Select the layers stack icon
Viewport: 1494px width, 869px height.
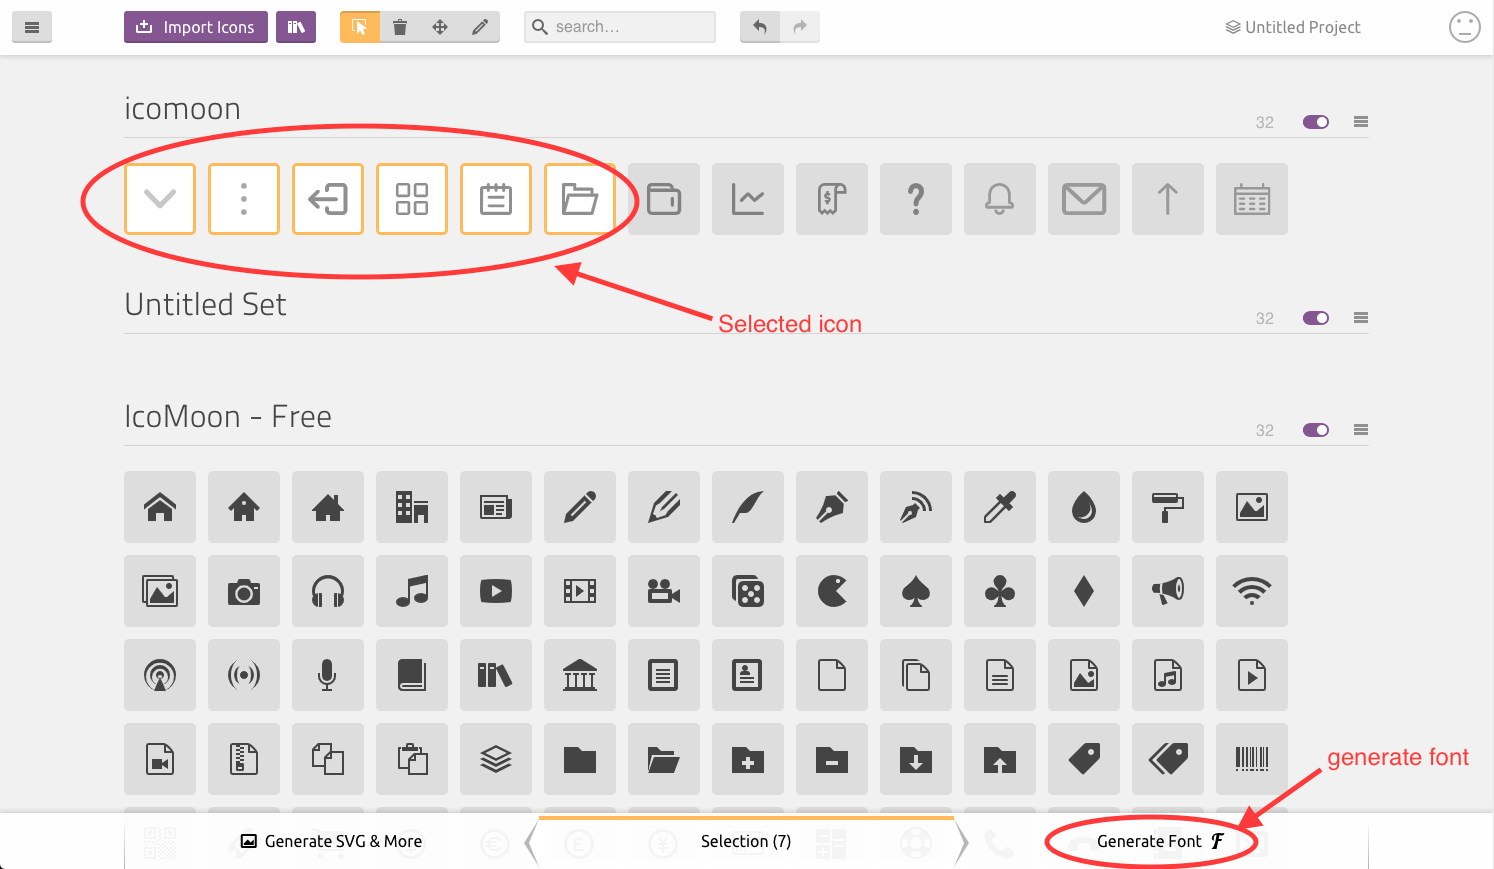coord(496,759)
